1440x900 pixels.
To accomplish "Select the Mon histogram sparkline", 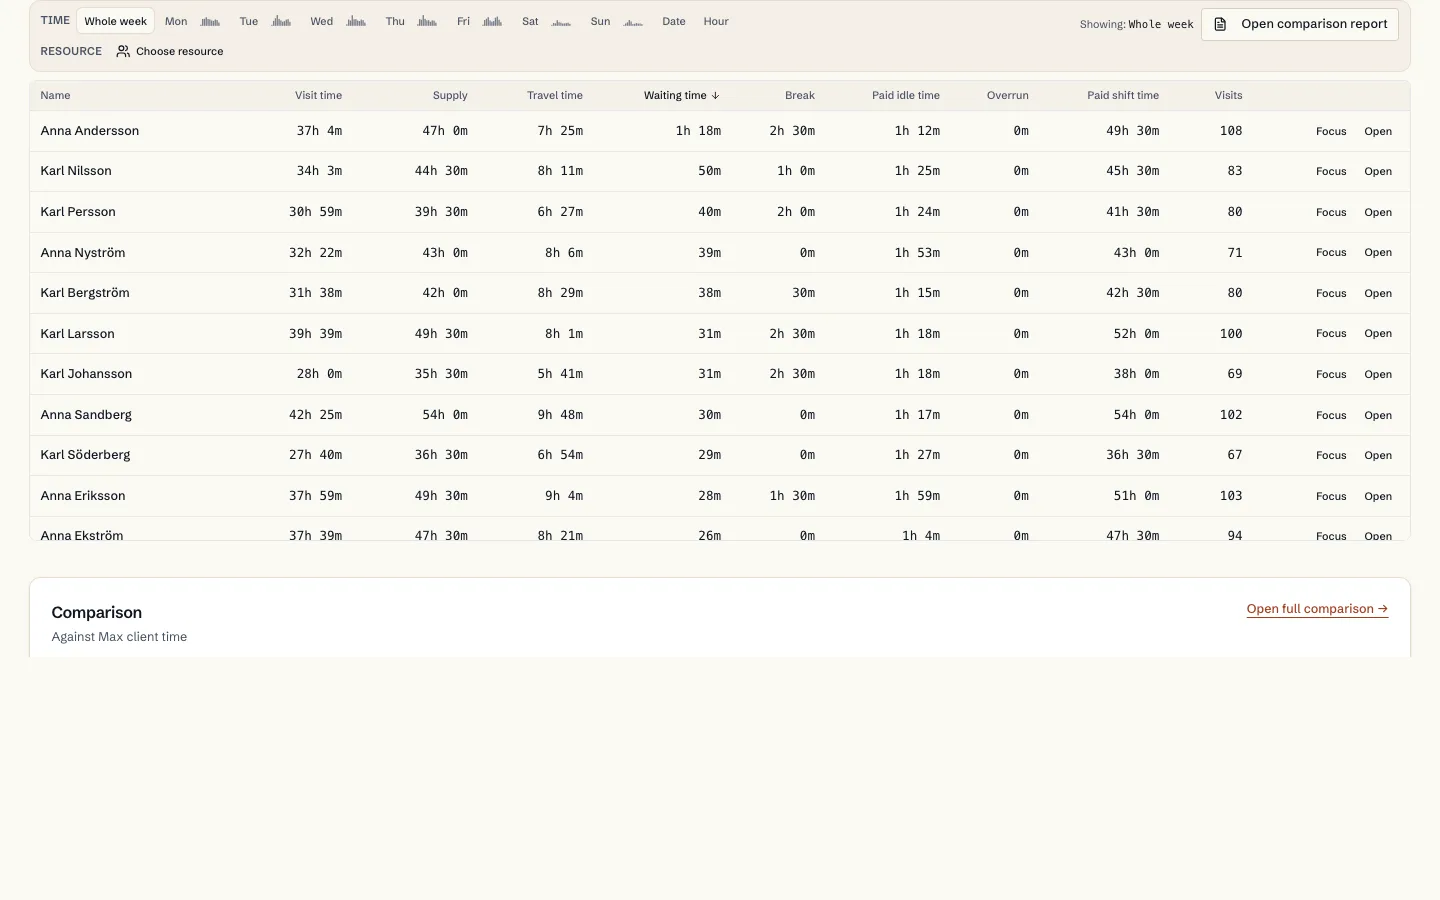I will pyautogui.click(x=210, y=21).
